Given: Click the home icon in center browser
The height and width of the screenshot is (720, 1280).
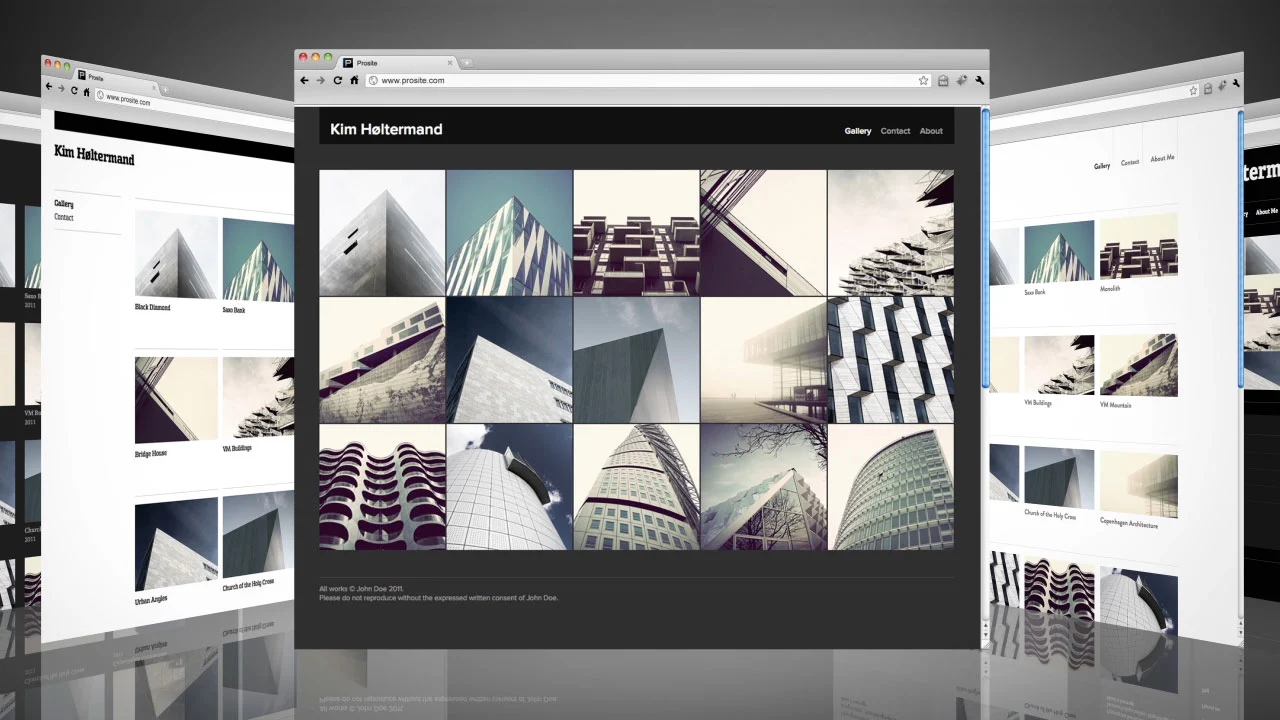Looking at the screenshot, I should click(354, 80).
